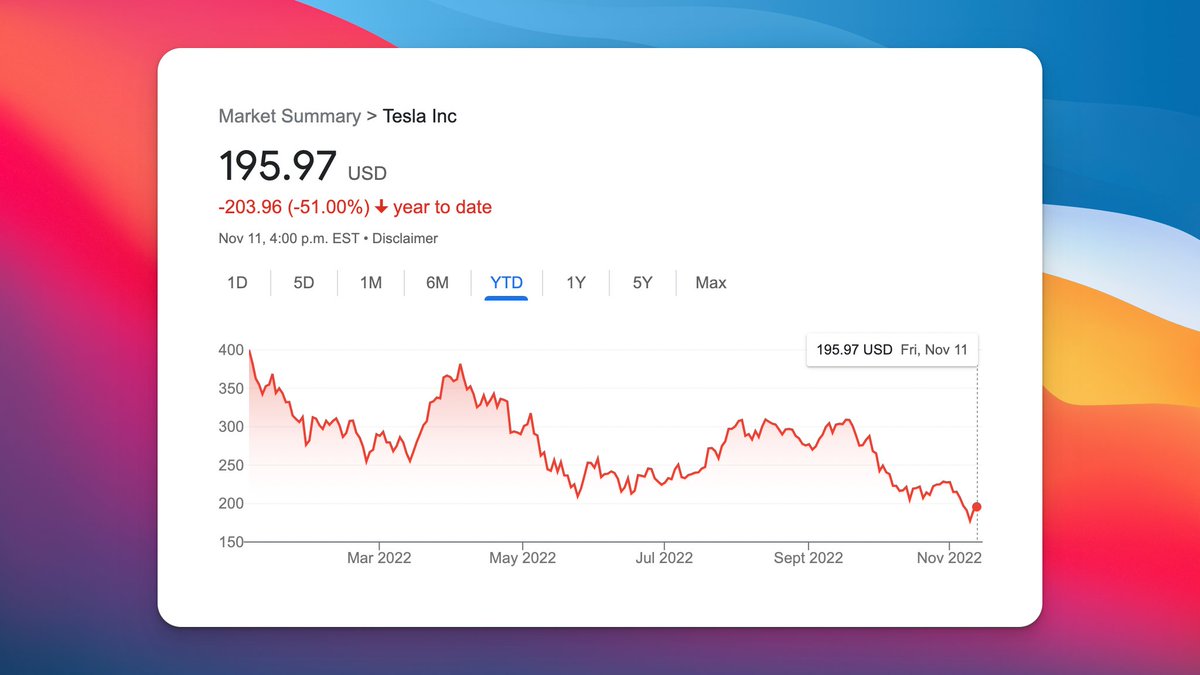Select the 5D time range tab
Viewport: 1200px width, 675px height.
(304, 283)
